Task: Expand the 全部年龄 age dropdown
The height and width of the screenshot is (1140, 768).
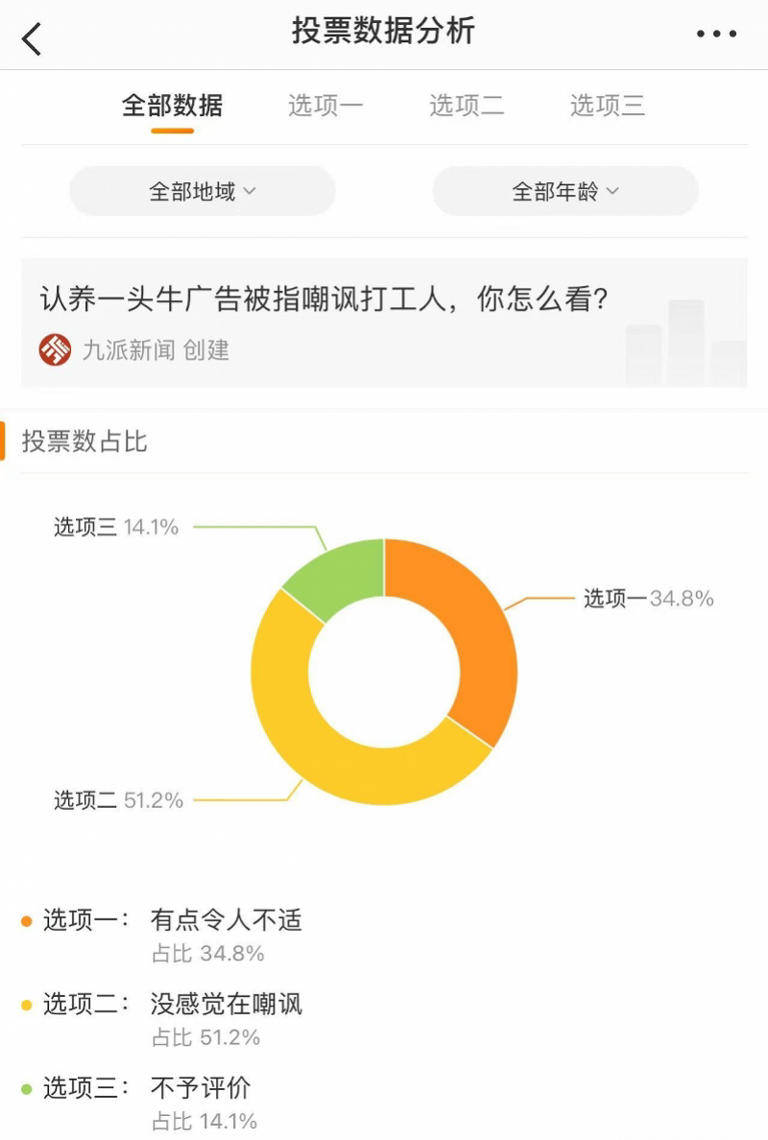Action: tap(565, 191)
